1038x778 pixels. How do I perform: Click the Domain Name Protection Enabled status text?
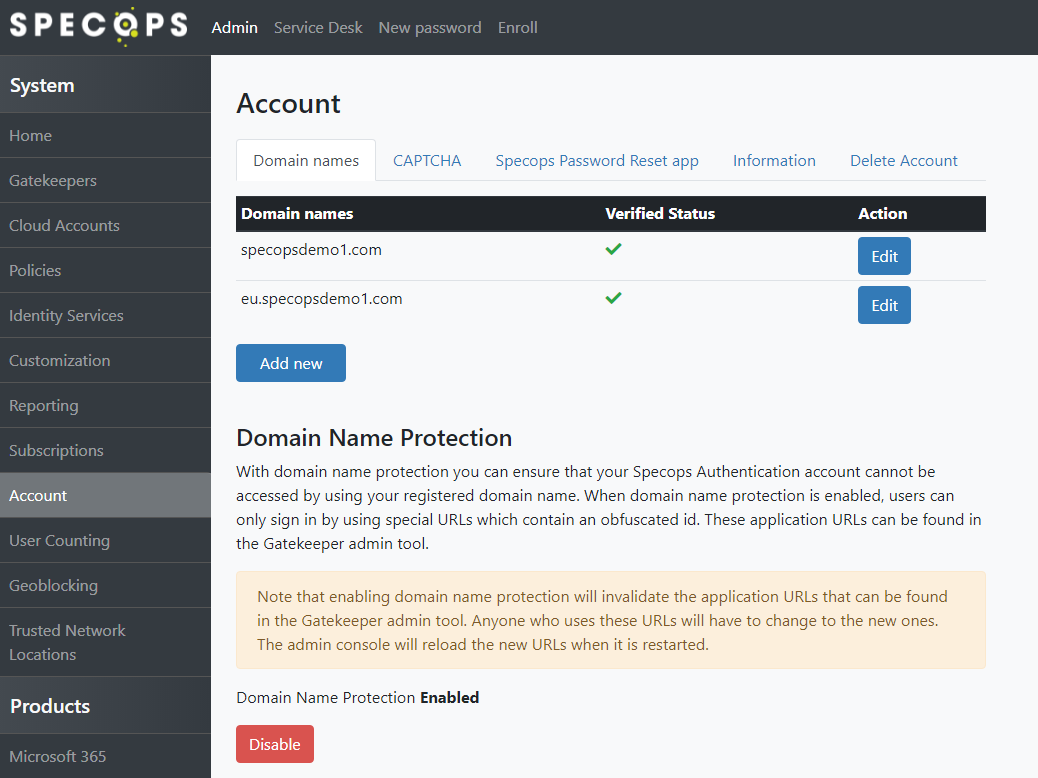coord(357,697)
